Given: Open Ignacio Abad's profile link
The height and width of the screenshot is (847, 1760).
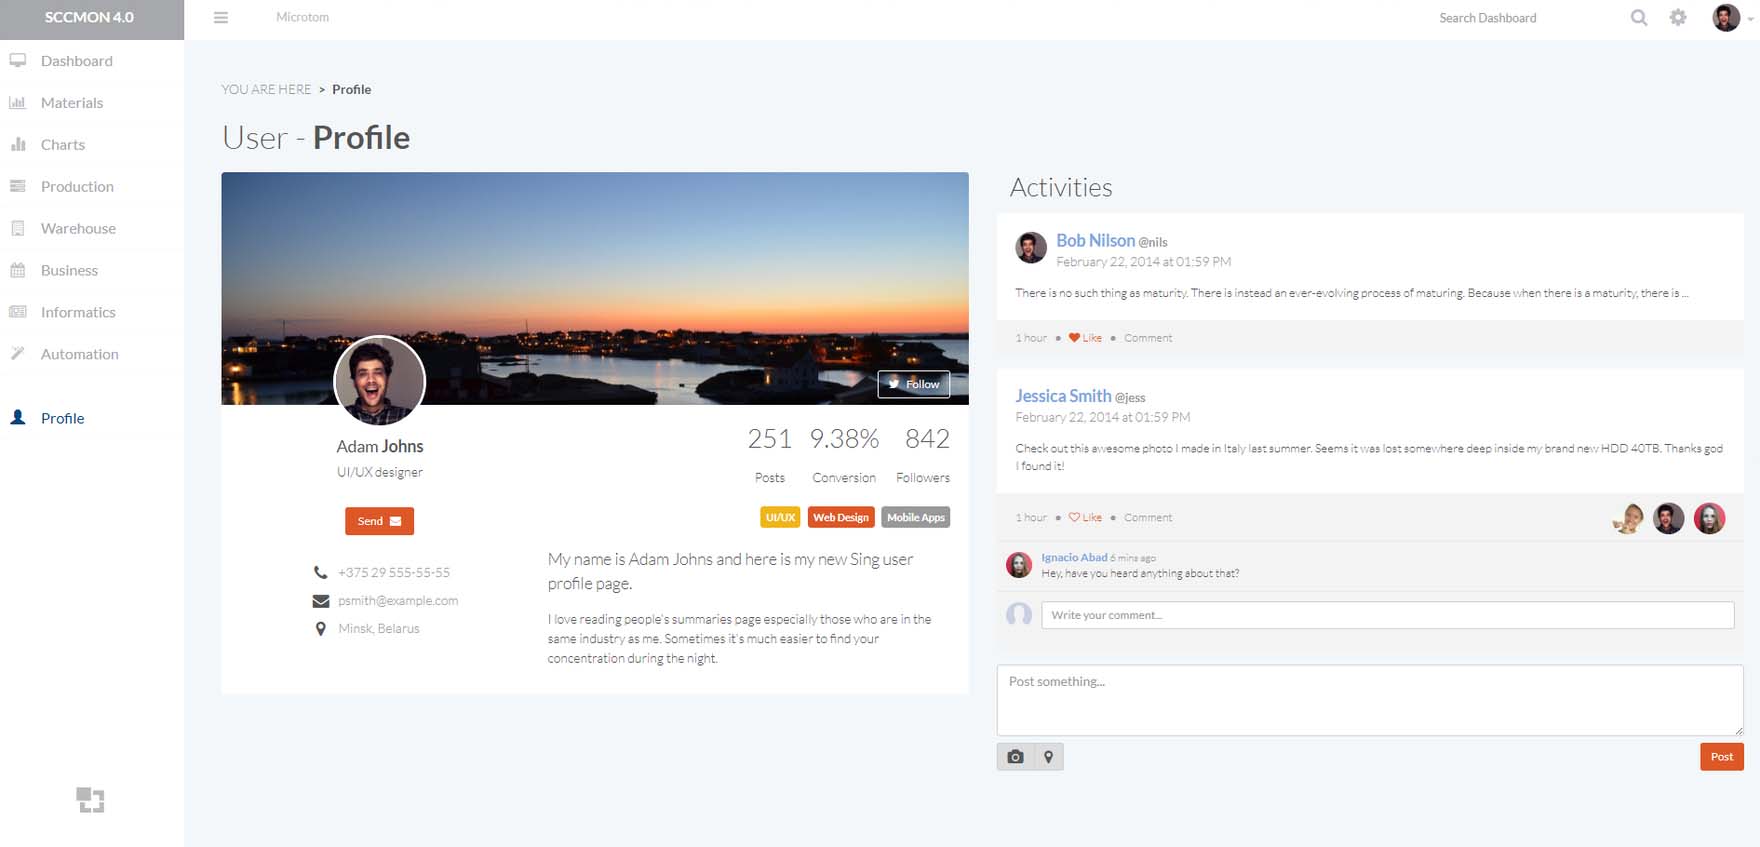Looking at the screenshot, I should click(1074, 558).
